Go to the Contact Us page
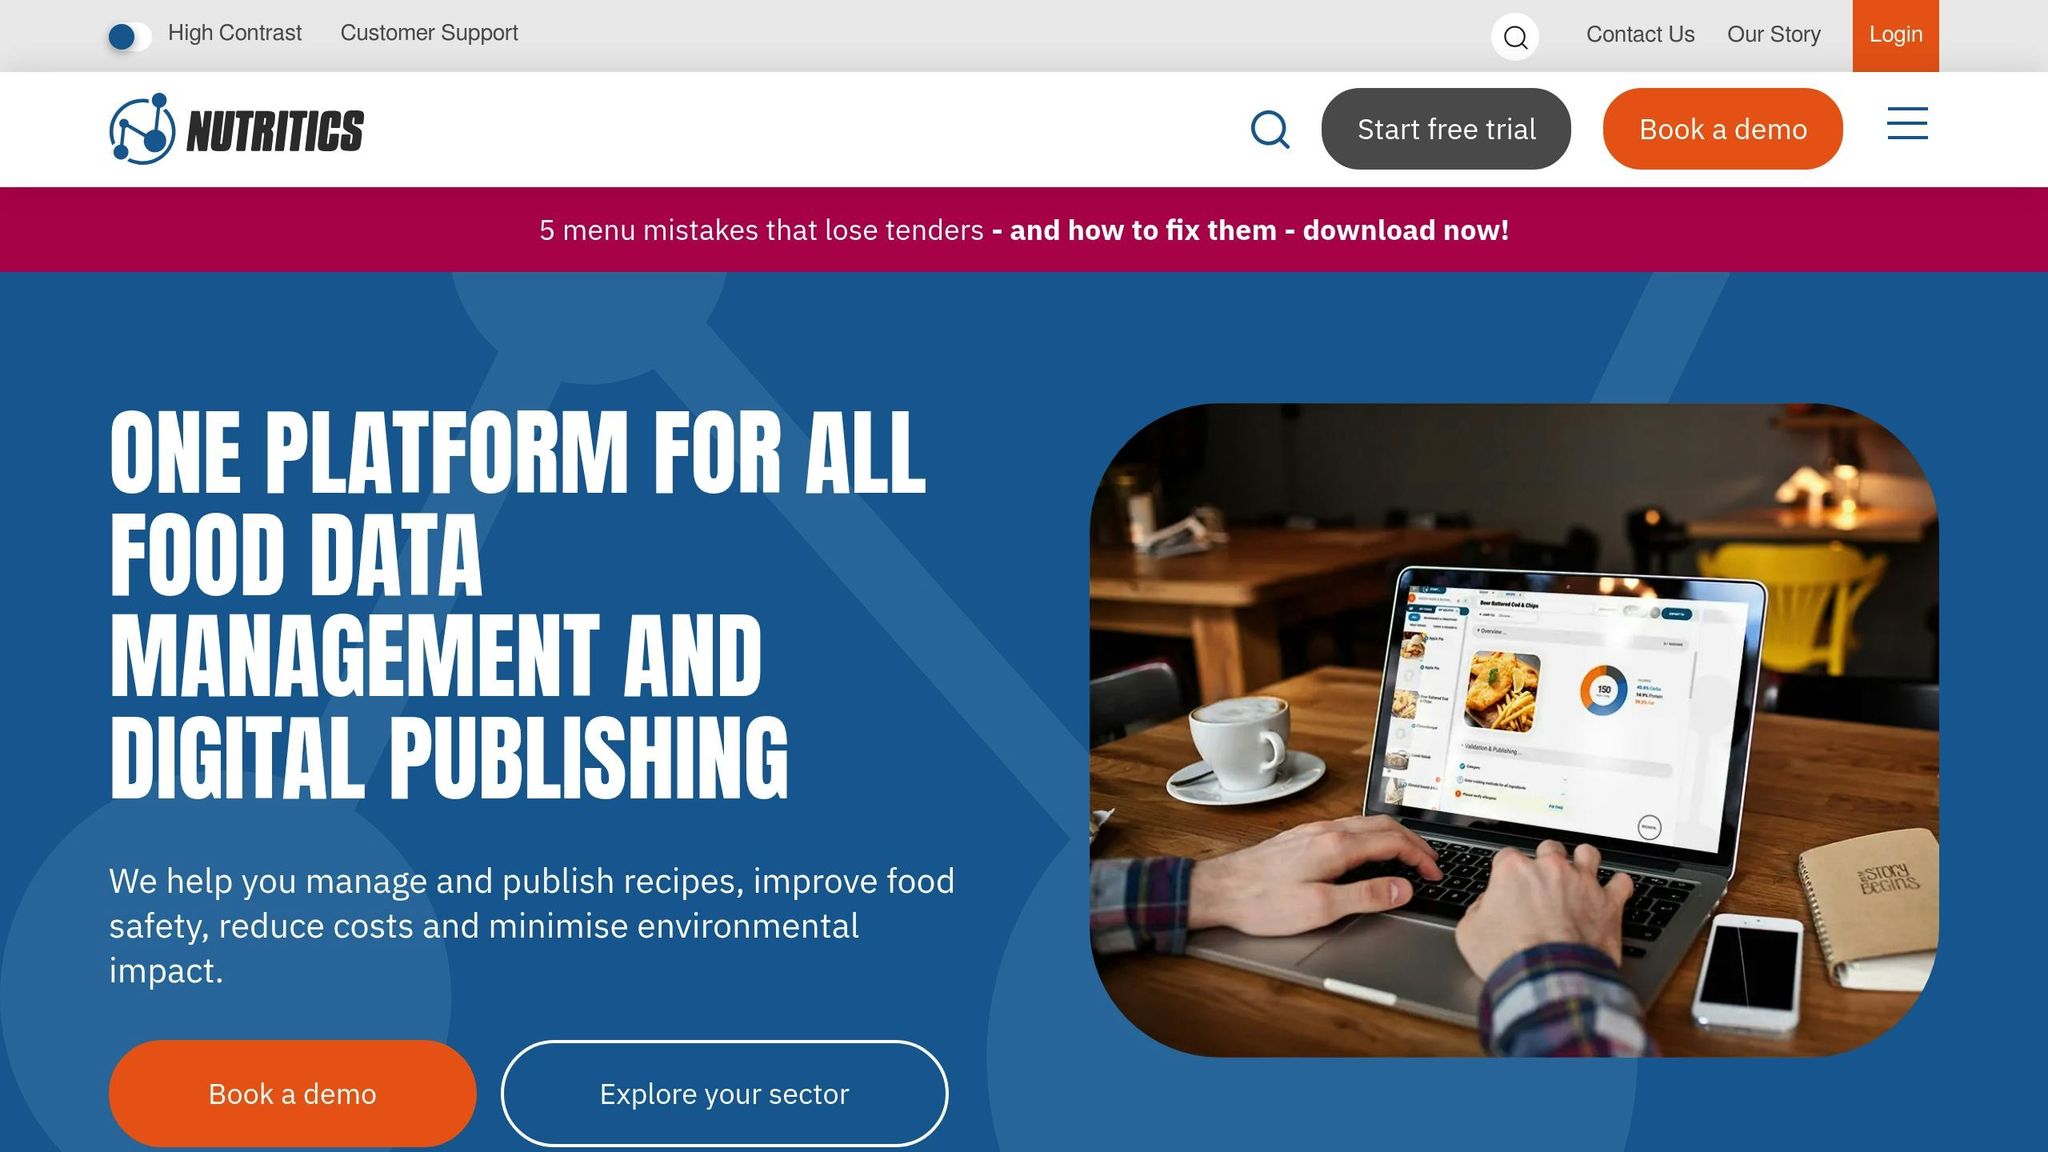Screen dimensions: 2048x1152 [1640, 34]
